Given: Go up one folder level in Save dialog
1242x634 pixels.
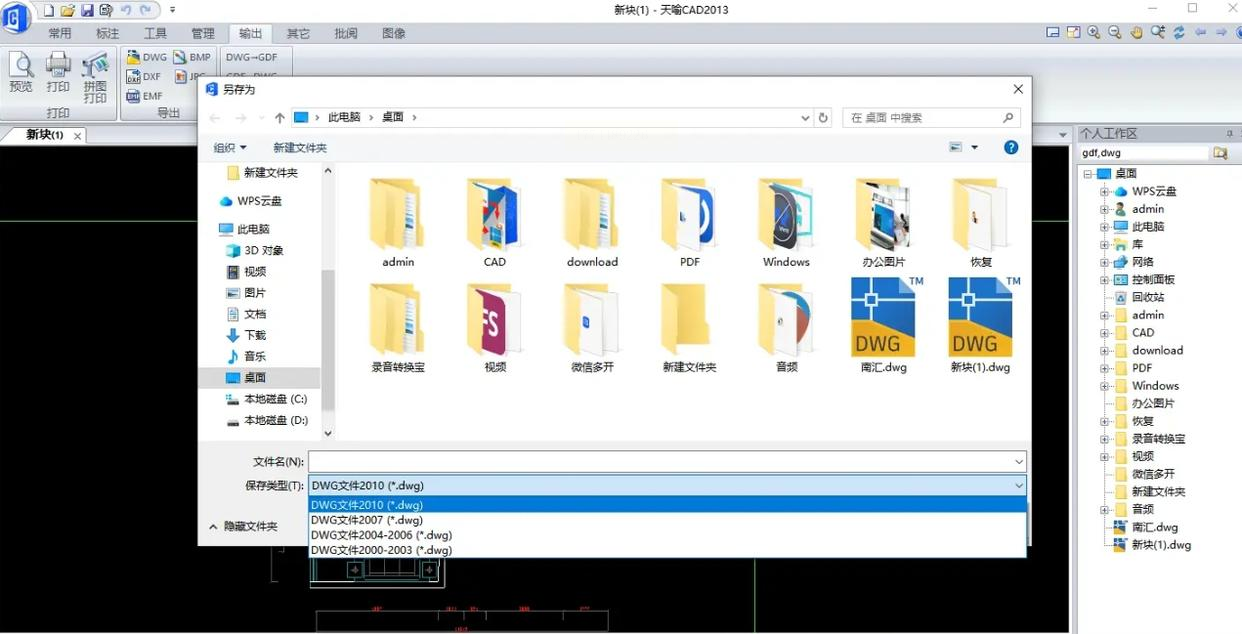Looking at the screenshot, I should pyautogui.click(x=279, y=117).
